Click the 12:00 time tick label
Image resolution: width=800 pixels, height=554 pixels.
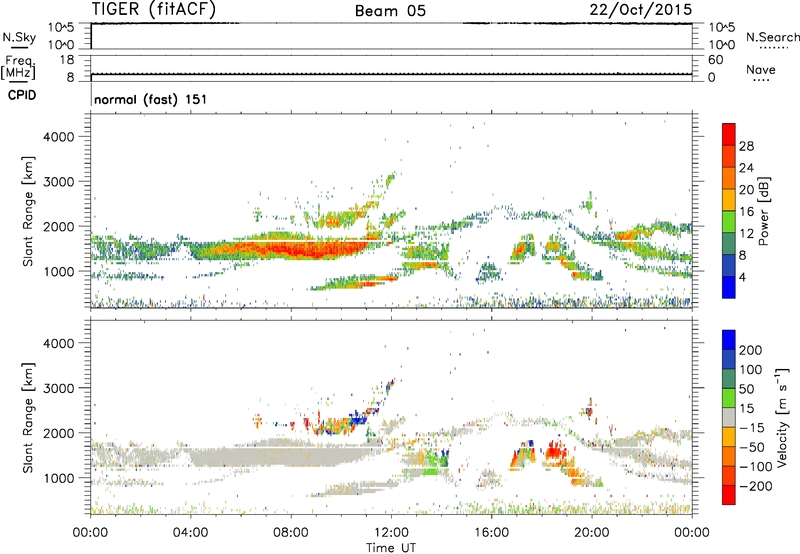click(x=391, y=533)
